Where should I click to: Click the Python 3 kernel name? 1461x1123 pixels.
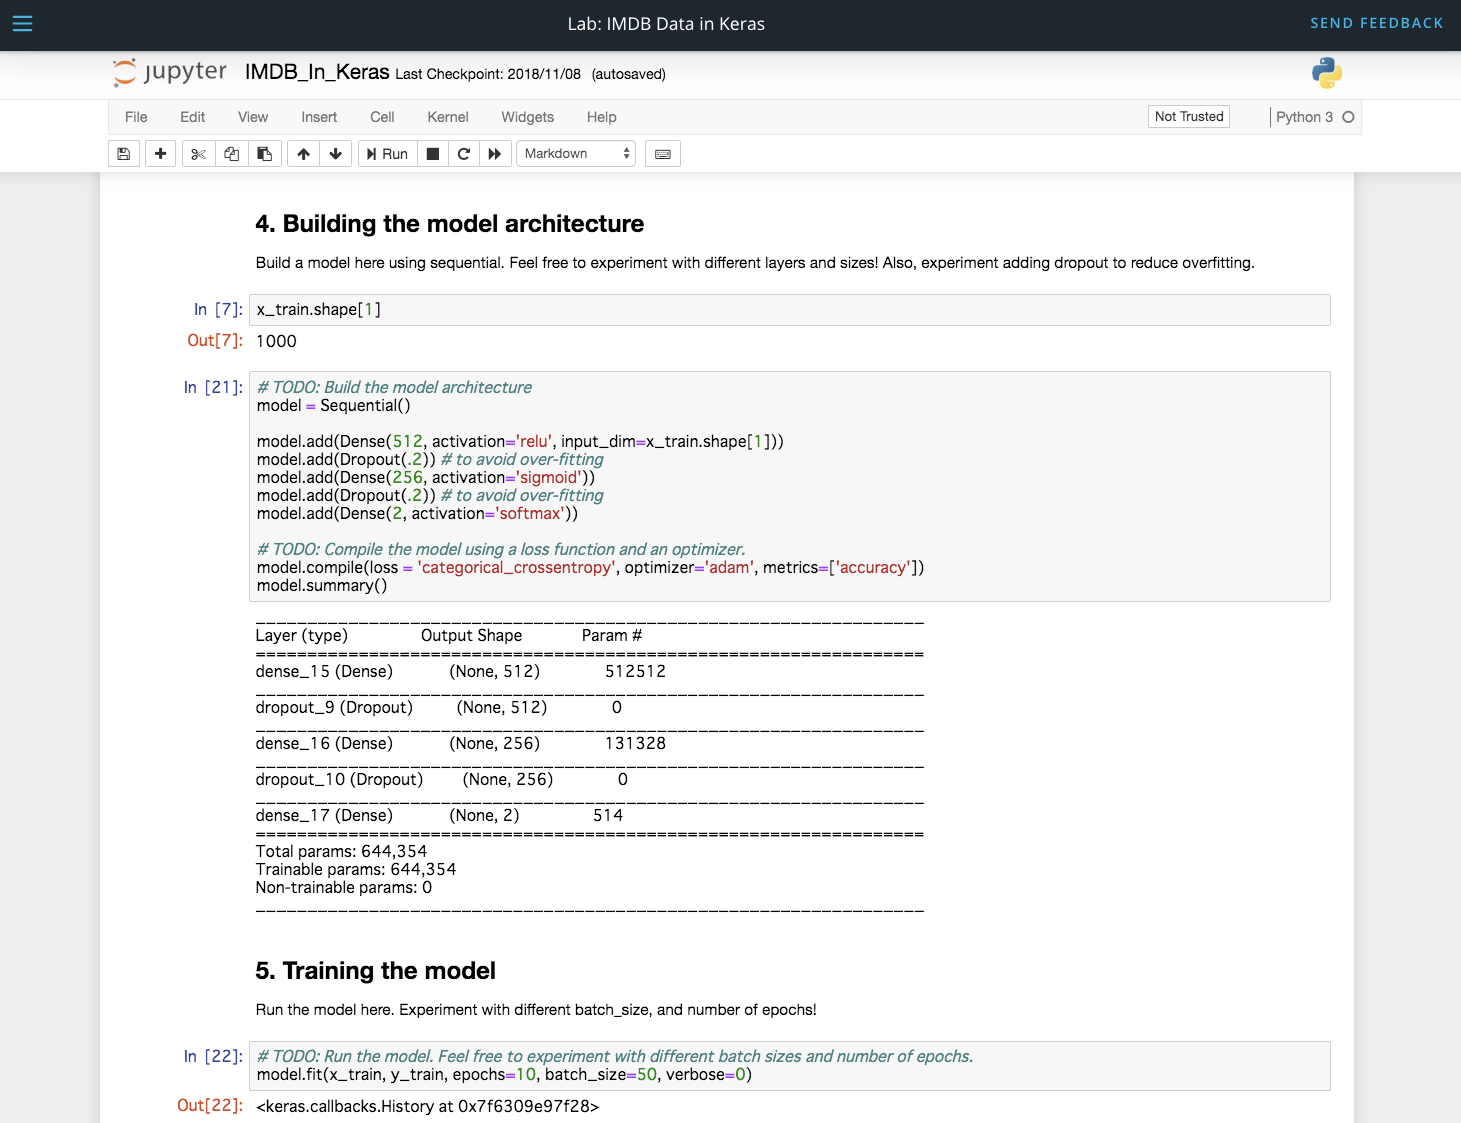point(1304,117)
